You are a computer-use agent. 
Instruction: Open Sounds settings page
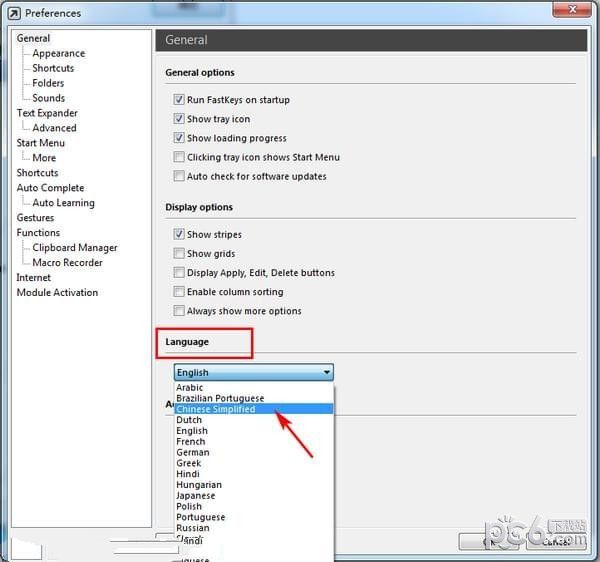(x=49, y=98)
